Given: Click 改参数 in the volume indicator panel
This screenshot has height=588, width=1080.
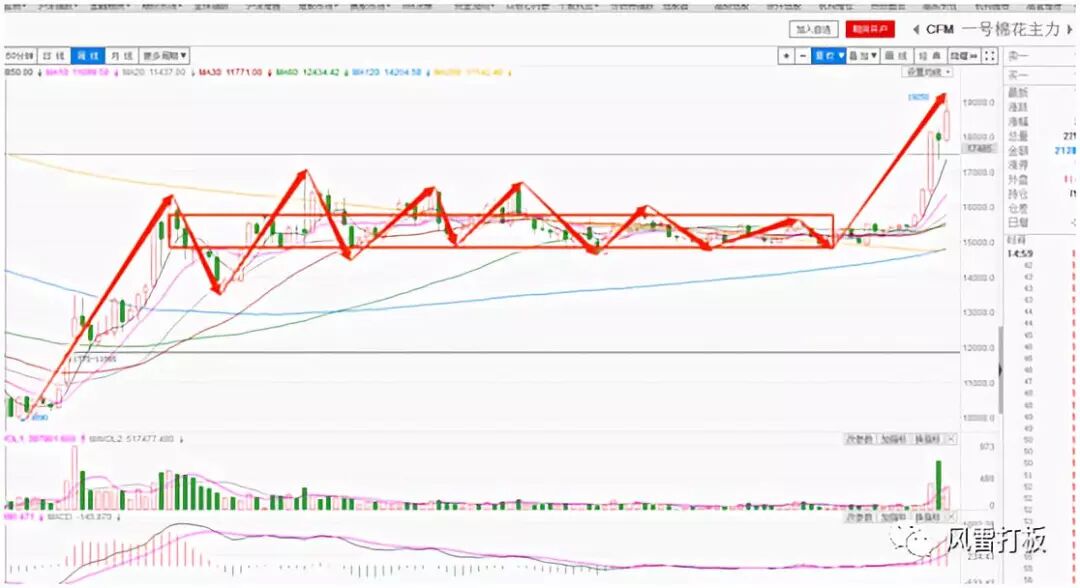Looking at the screenshot, I should pyautogui.click(x=859, y=439).
